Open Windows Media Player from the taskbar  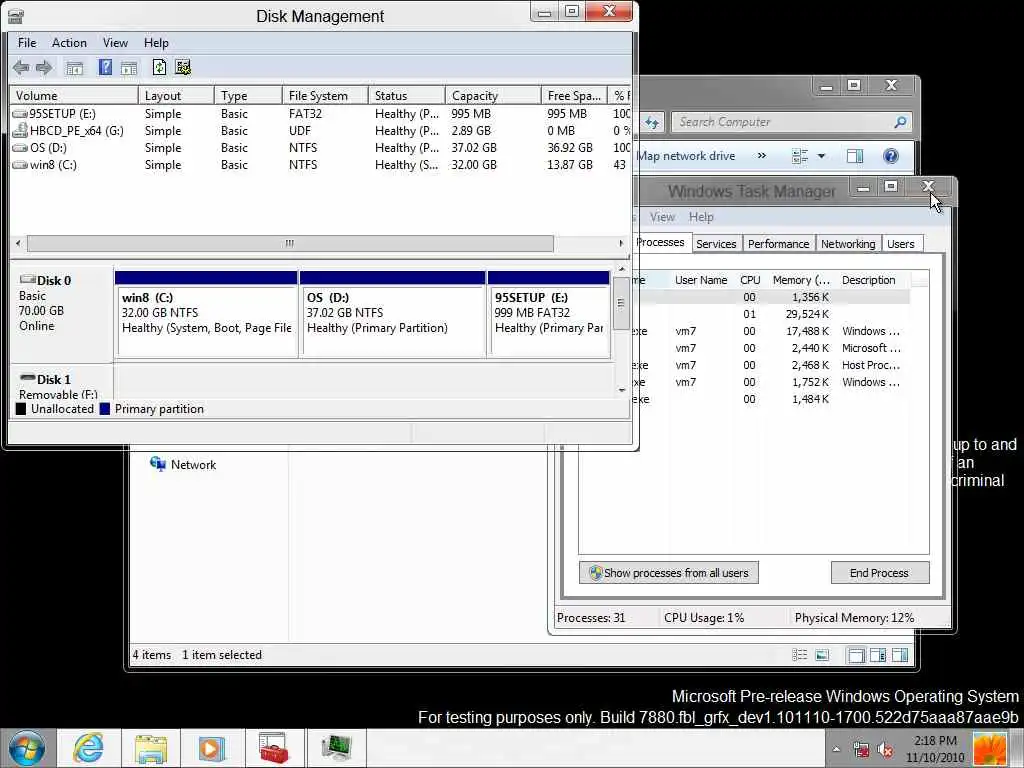click(211, 748)
